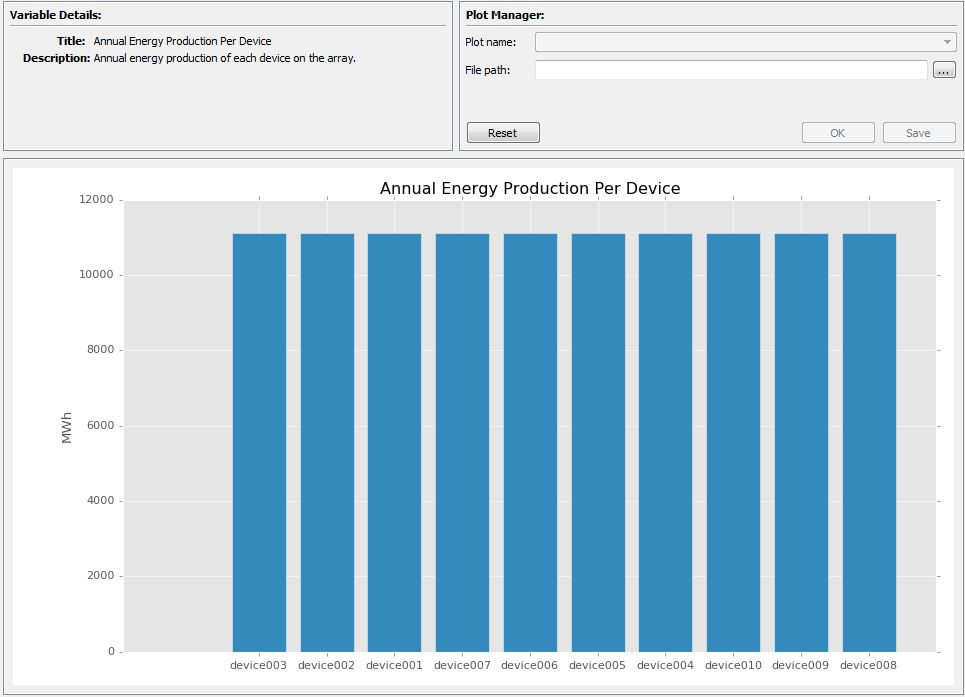Image resolution: width=965 pixels, height=697 pixels.
Task: Click the OK button in Plot Manager
Action: [x=838, y=133]
